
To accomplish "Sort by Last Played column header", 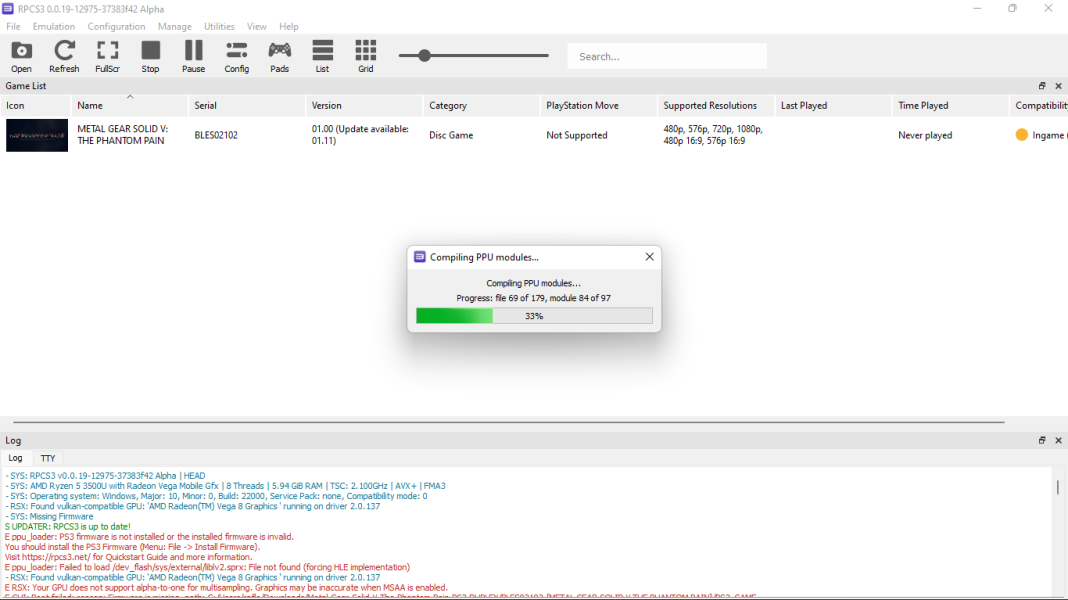I will (832, 106).
